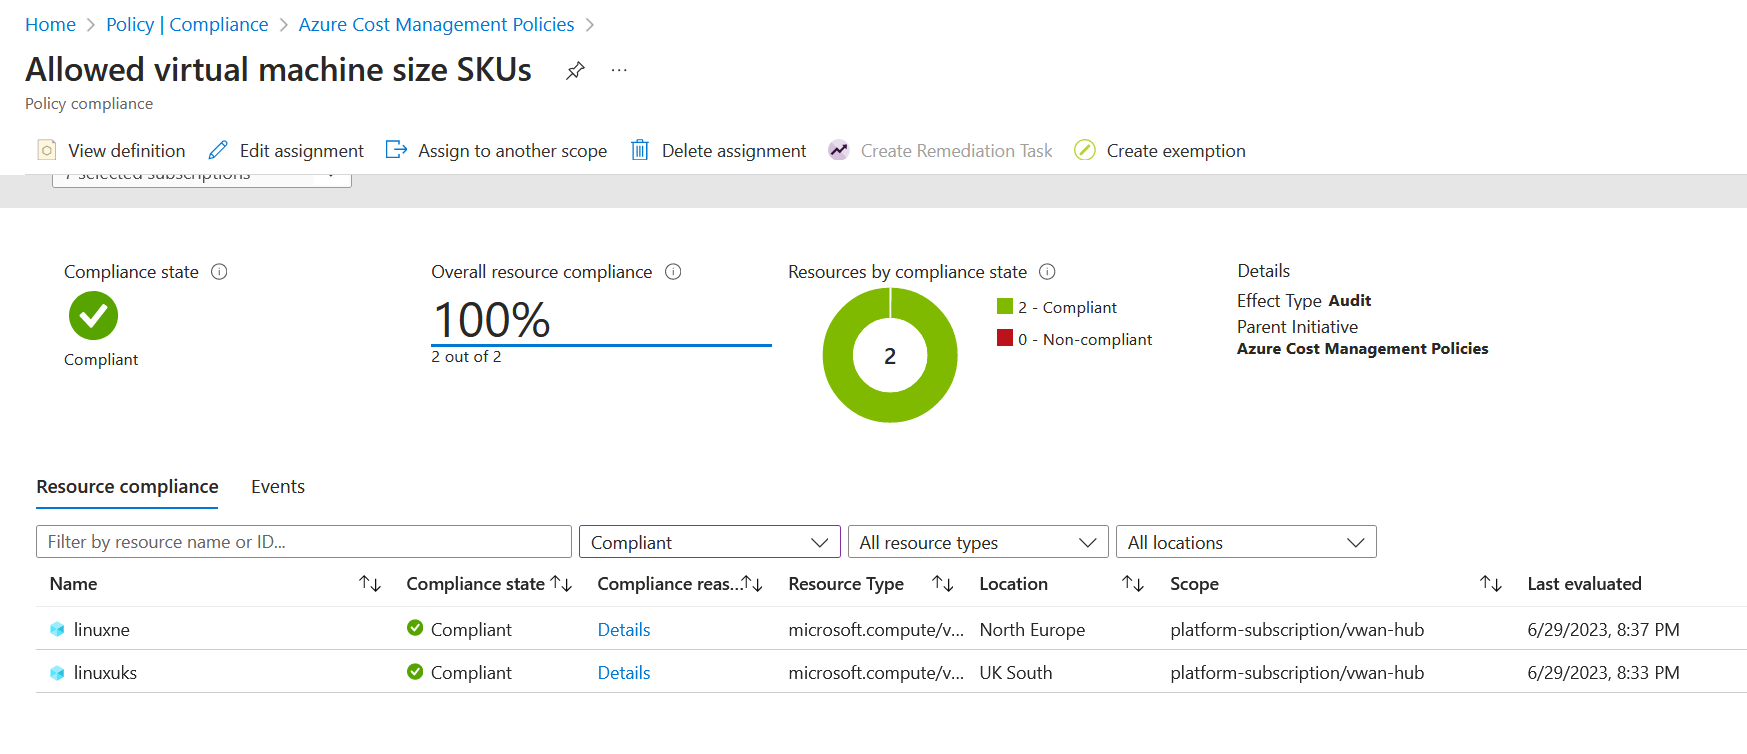The width and height of the screenshot is (1747, 754).
Task: Sort by Compliance reason column
Action: (x=752, y=583)
